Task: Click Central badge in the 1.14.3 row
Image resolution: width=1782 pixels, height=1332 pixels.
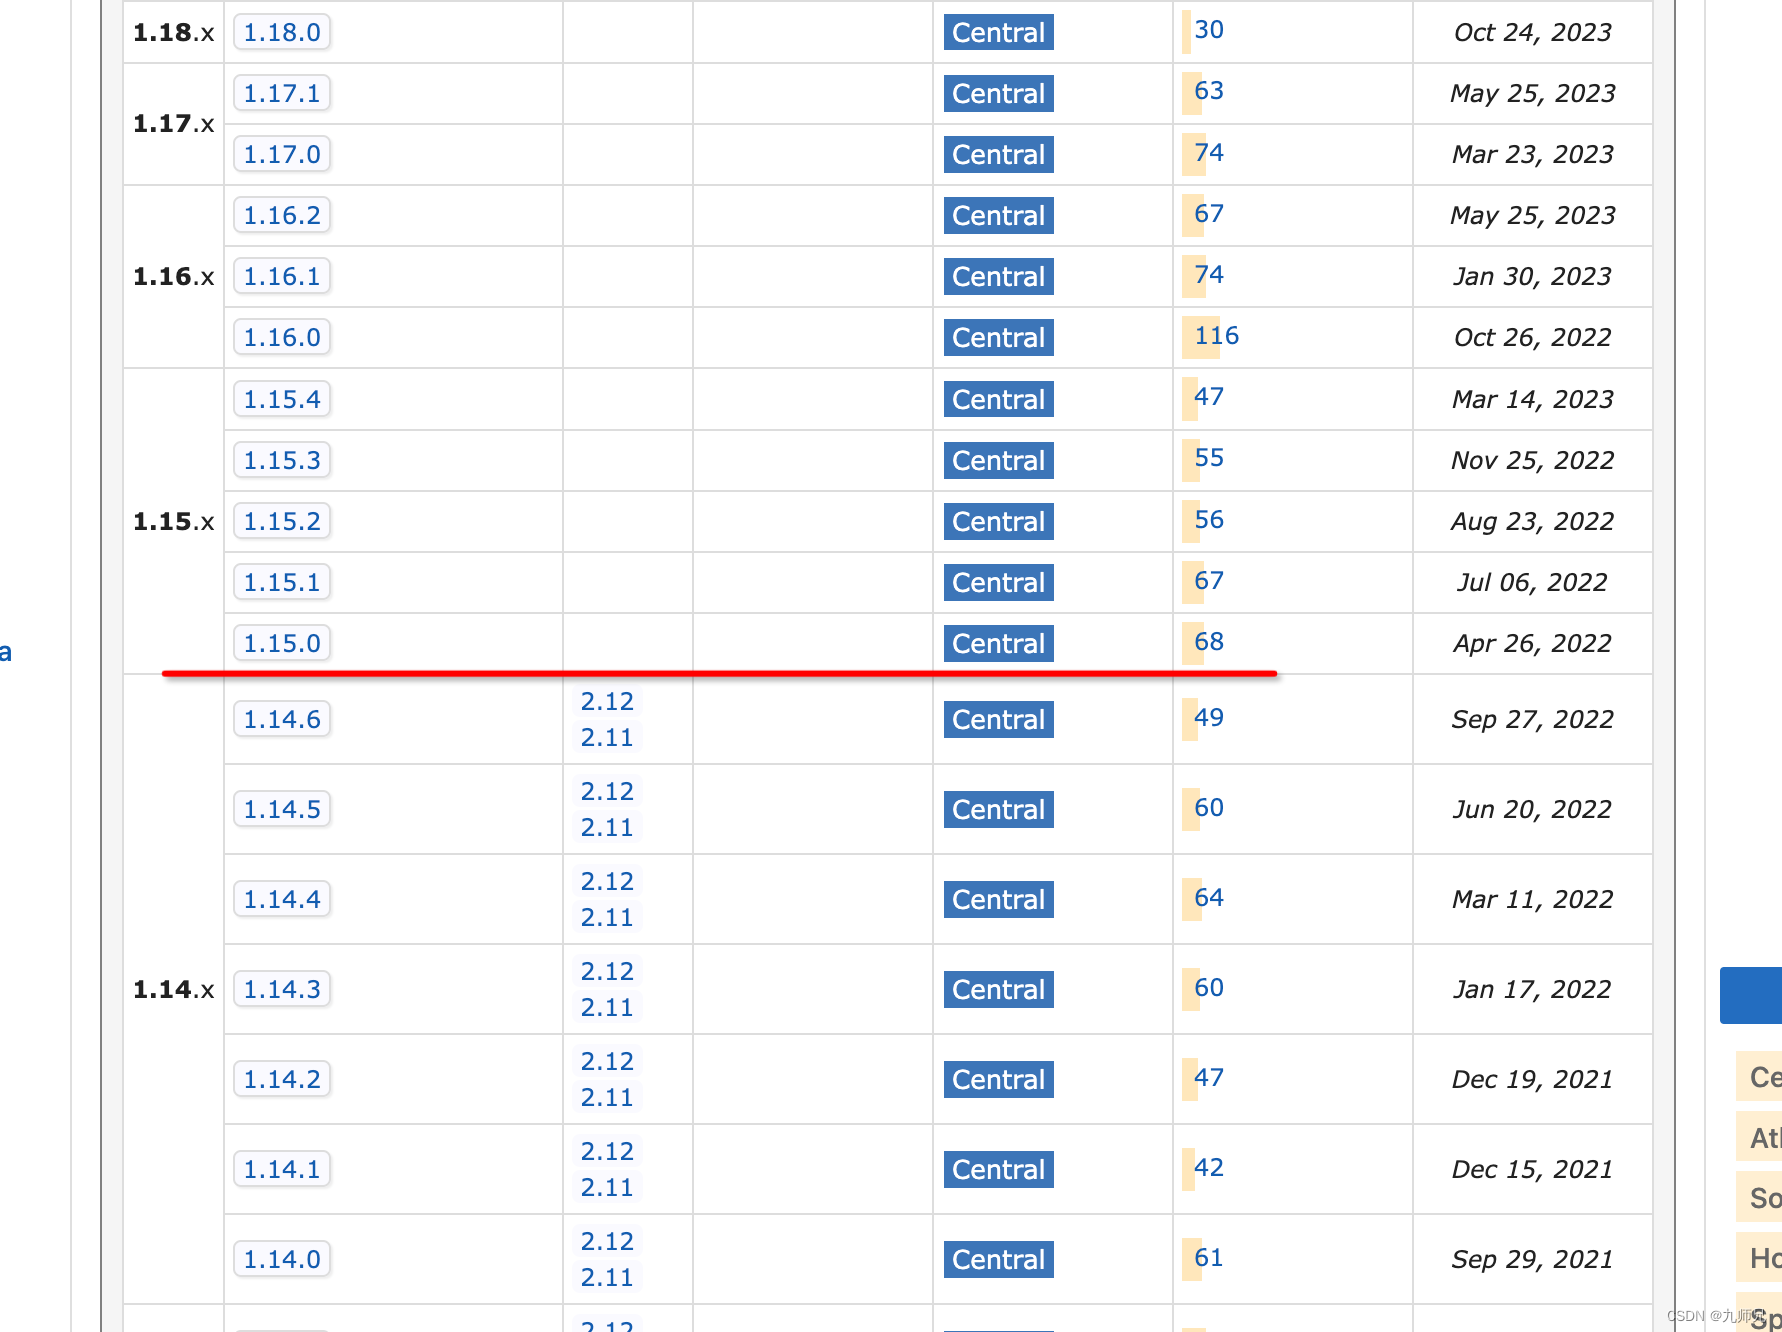Action: pyautogui.click(x=998, y=989)
